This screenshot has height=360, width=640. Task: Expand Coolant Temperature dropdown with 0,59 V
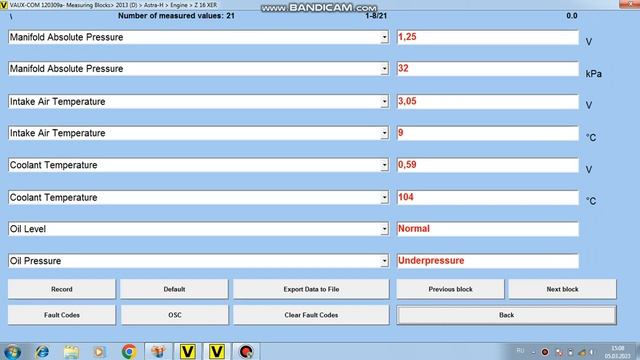pos(384,165)
